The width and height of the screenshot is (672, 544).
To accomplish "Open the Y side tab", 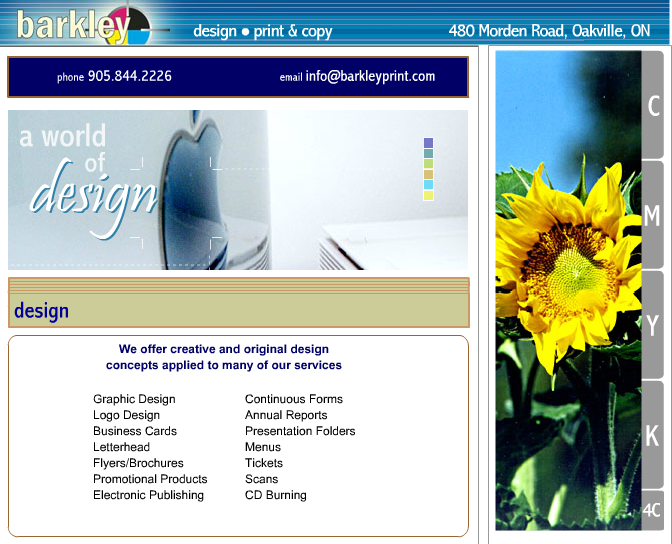I will tap(653, 325).
